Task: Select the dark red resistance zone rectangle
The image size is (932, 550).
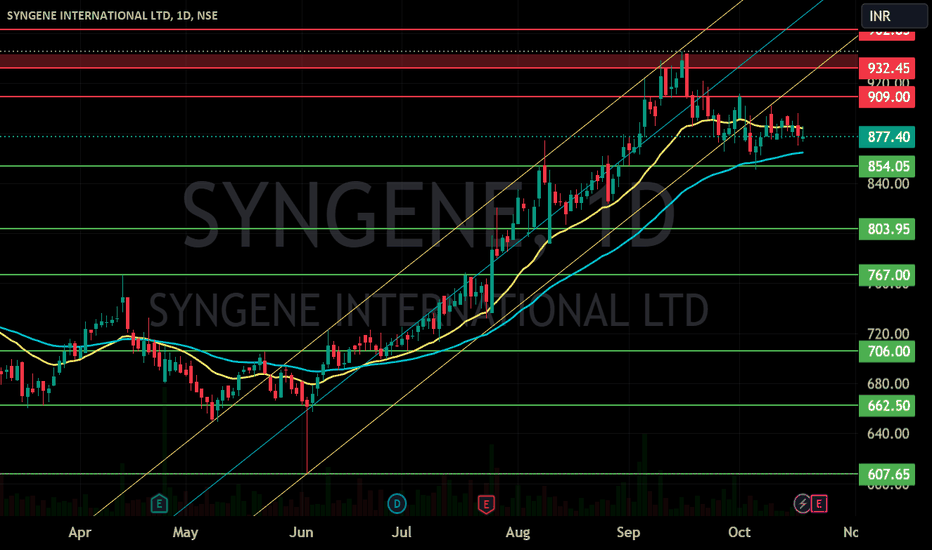Action: [429, 60]
